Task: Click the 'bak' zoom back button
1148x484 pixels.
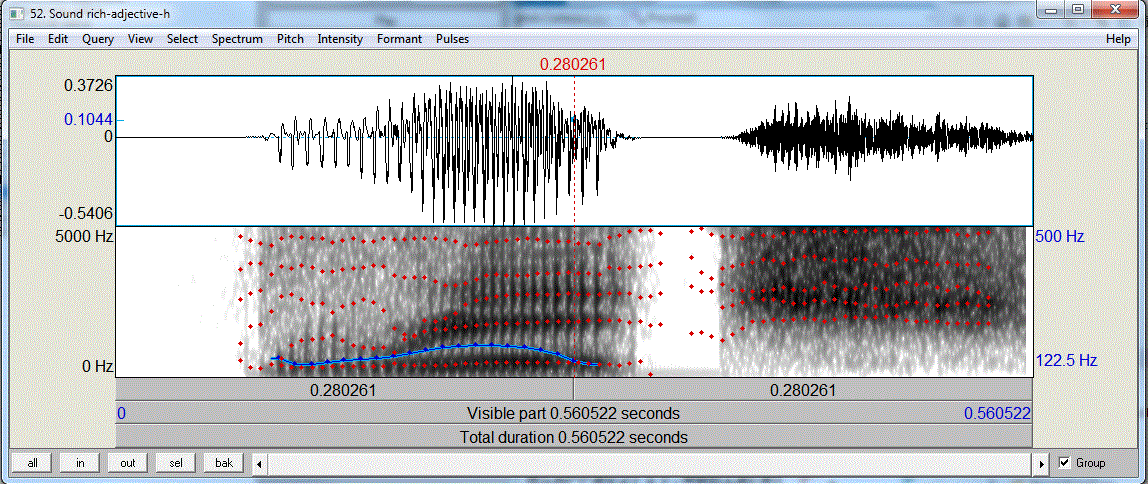Action: coord(224,463)
